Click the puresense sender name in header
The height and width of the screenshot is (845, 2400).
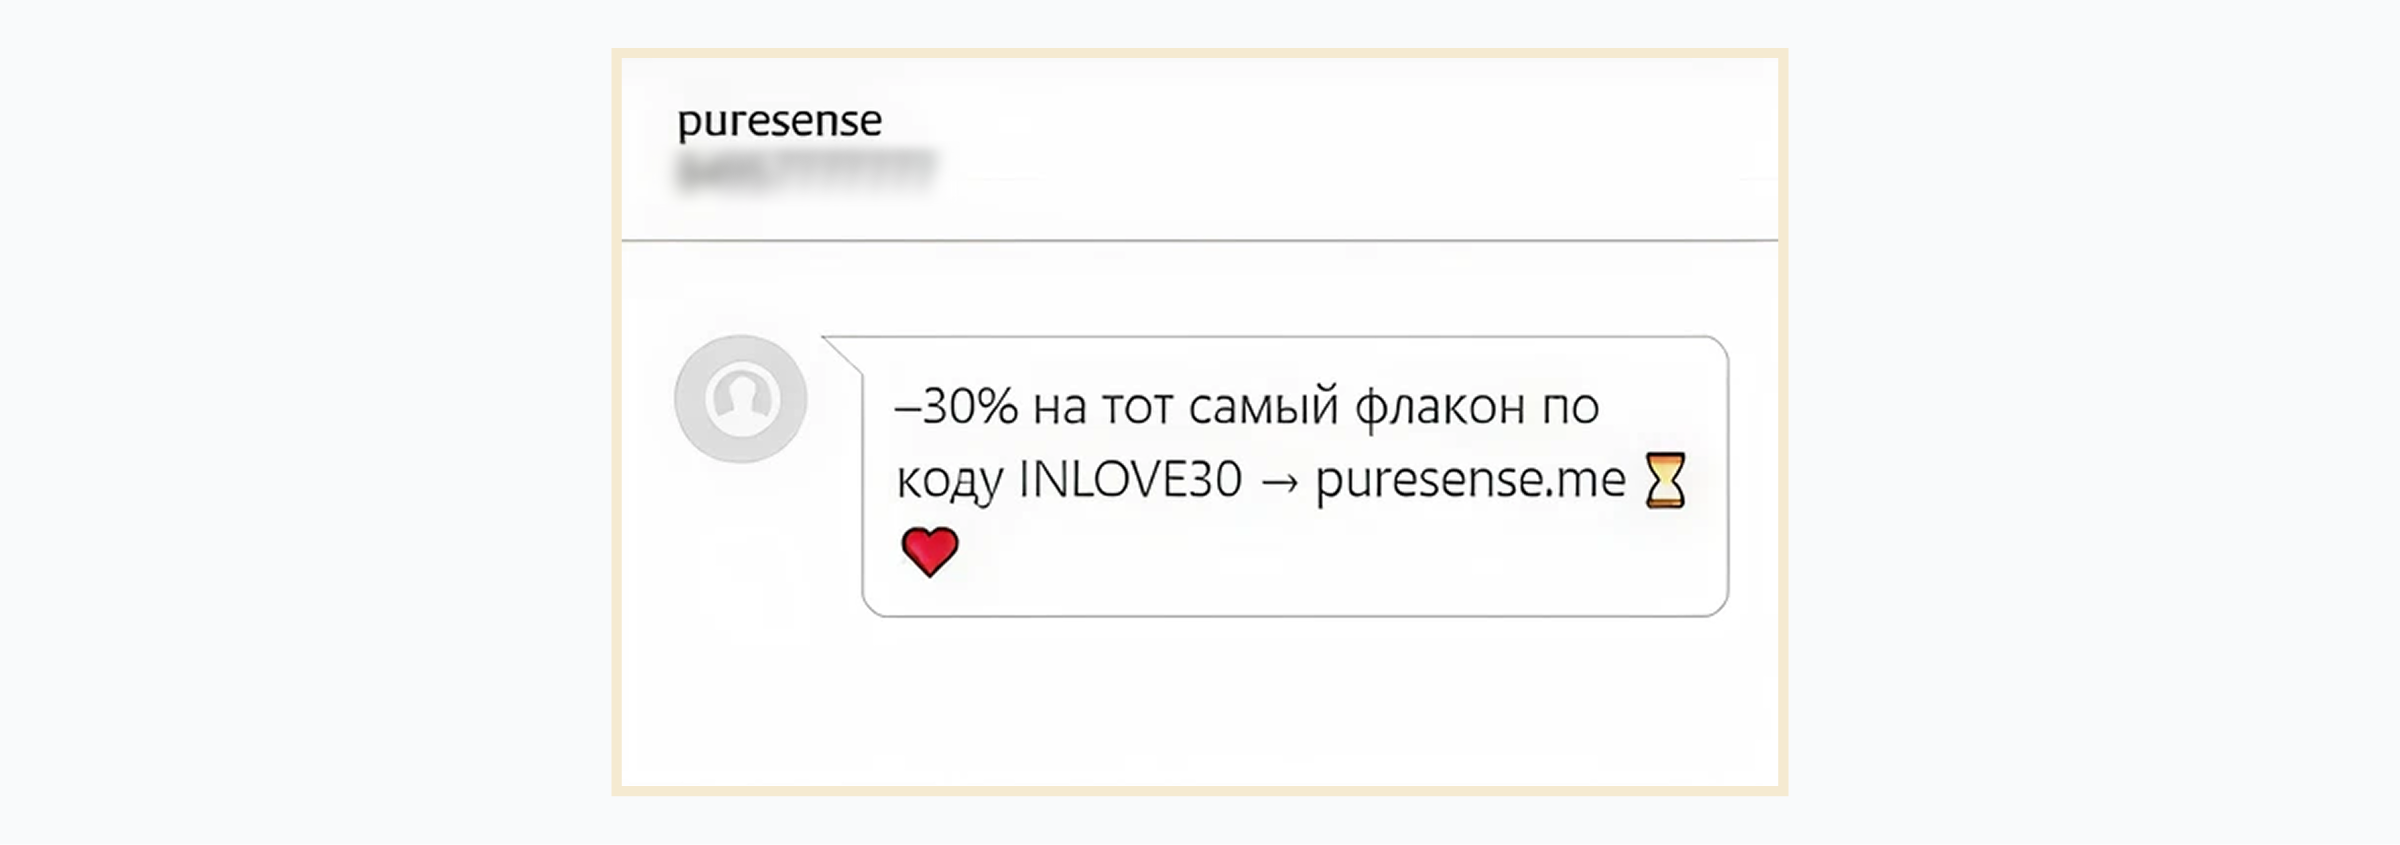[x=779, y=122]
